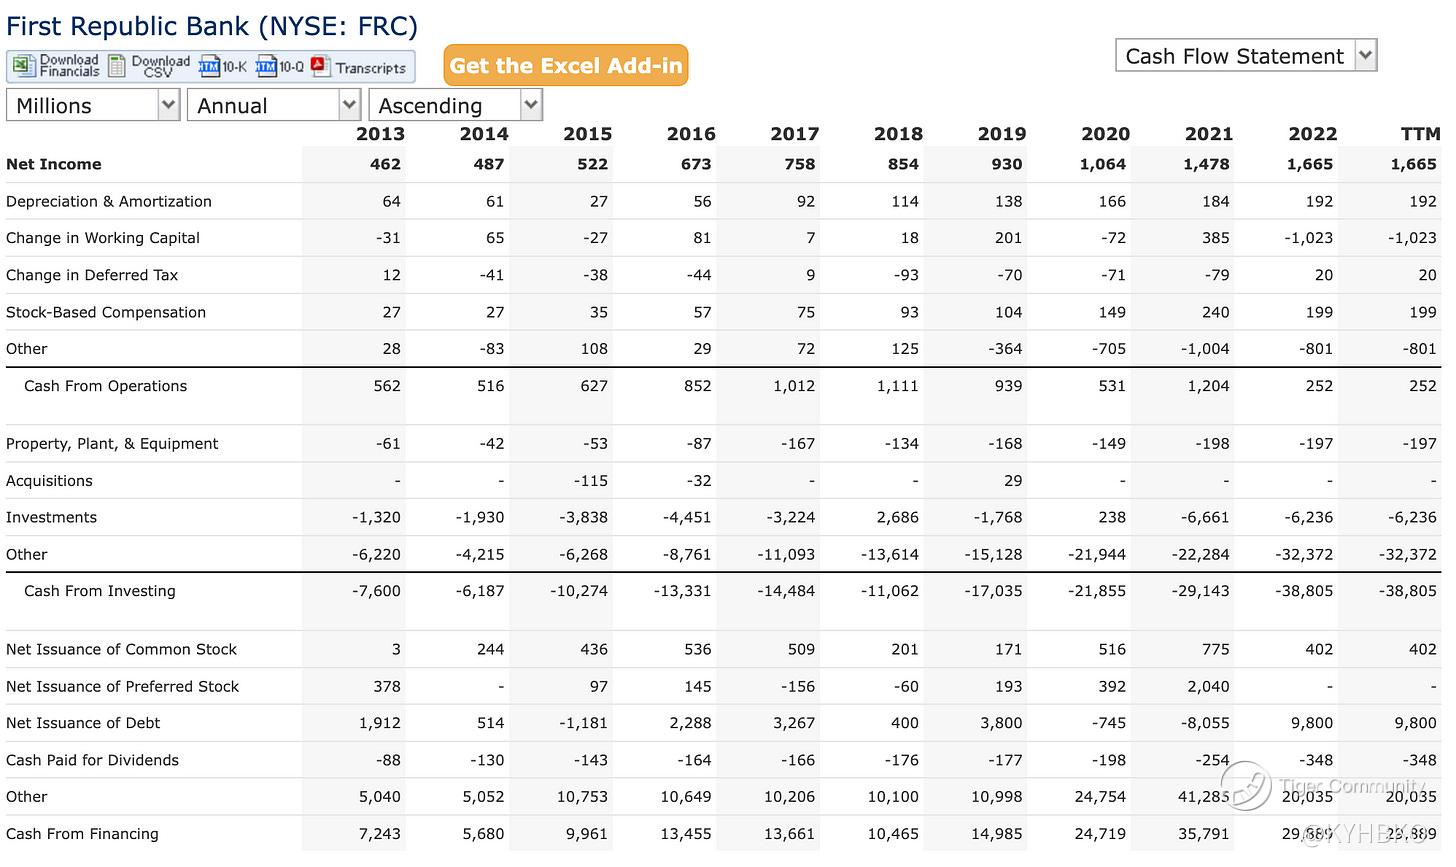1456x867 pixels.
Task: Click the Excel icon for Download Financials
Action: (x=23, y=67)
